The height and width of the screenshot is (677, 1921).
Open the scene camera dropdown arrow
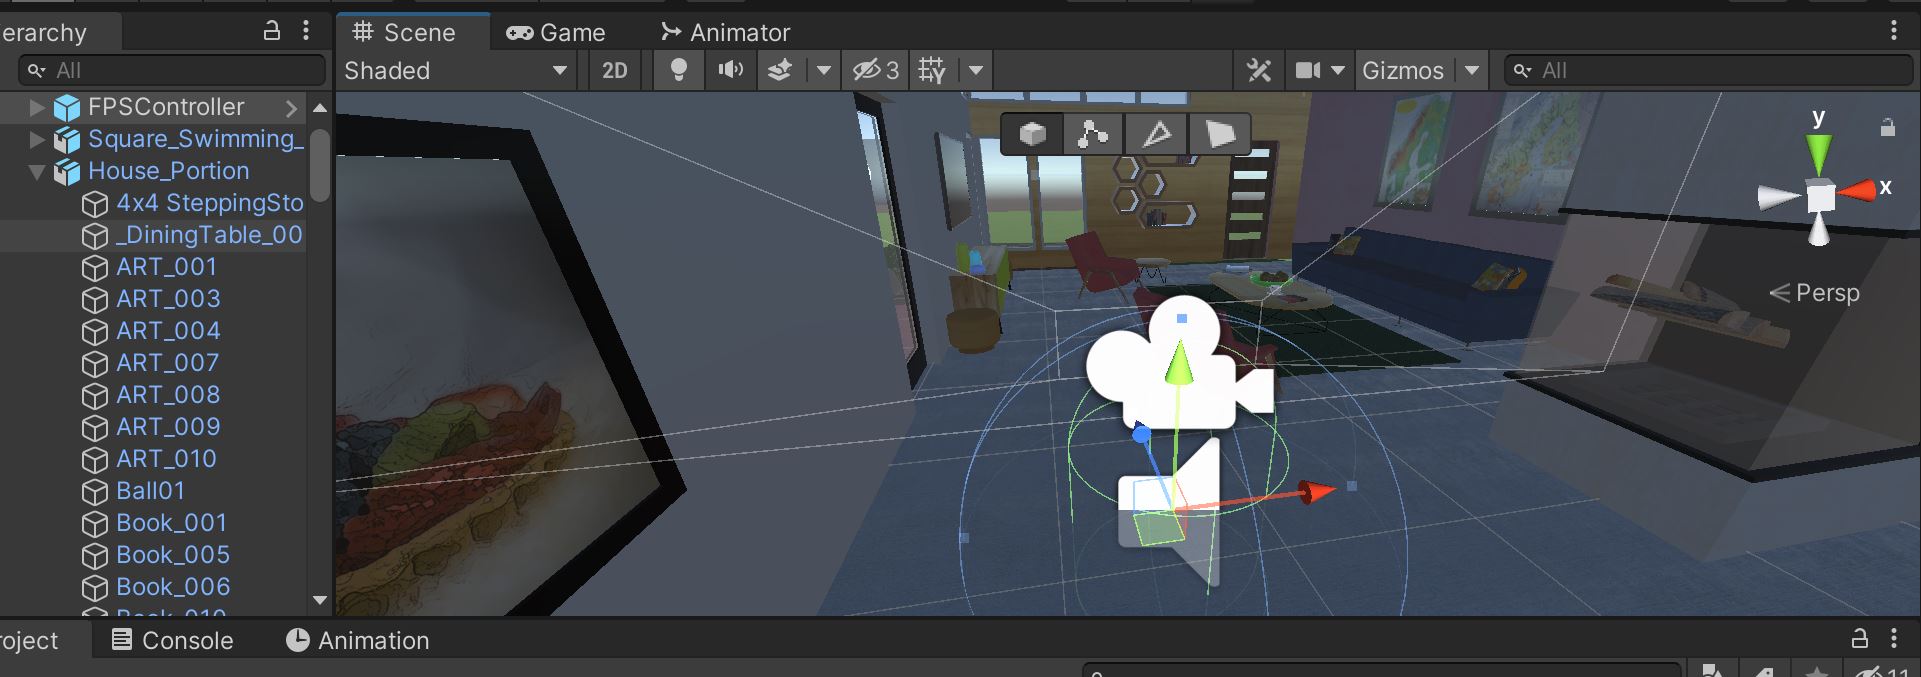tap(1338, 70)
